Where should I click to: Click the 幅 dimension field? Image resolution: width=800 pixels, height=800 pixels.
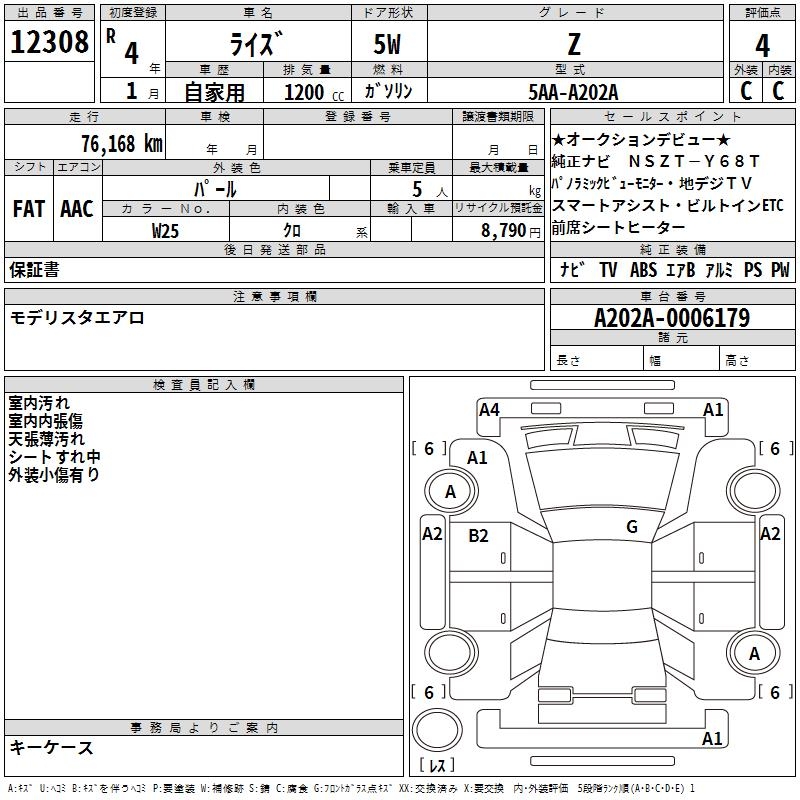(682, 359)
